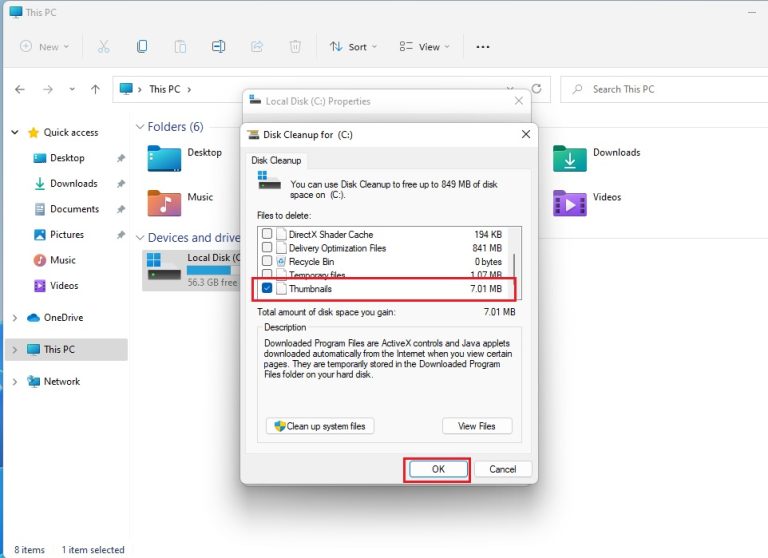Uncheck the Thumbnails checkbox

267,288
